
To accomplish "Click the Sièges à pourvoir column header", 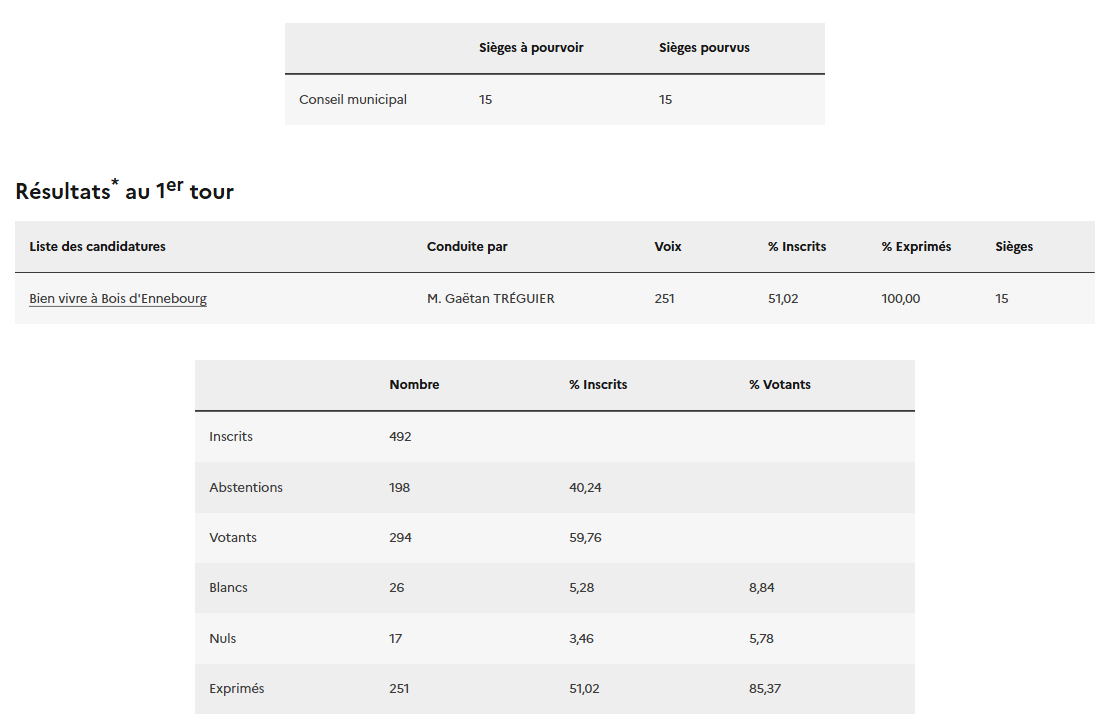I will pyautogui.click(x=531, y=48).
